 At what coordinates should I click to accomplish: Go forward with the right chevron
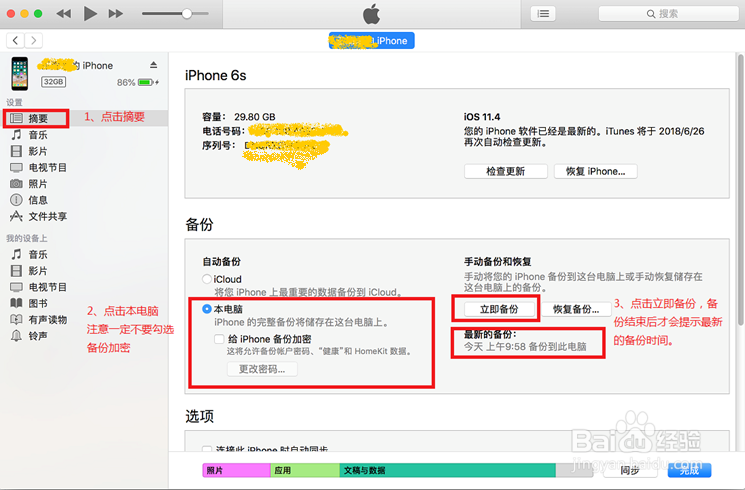point(33,40)
